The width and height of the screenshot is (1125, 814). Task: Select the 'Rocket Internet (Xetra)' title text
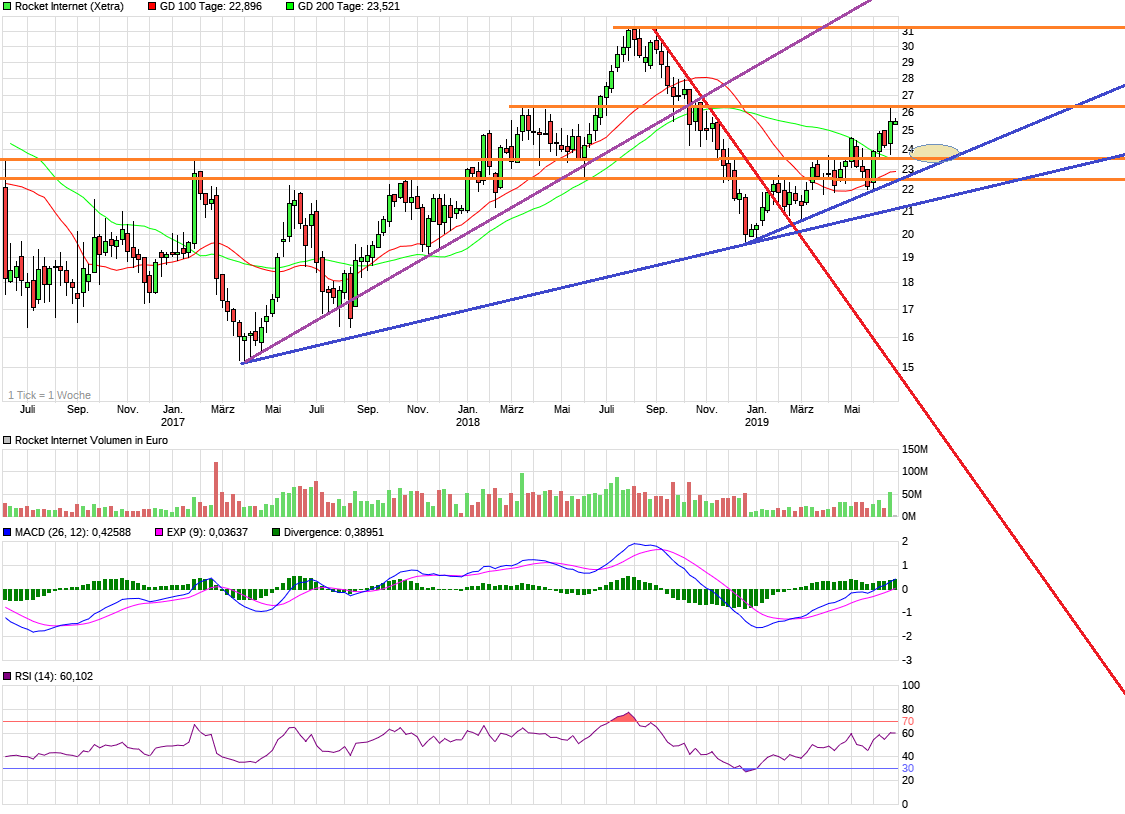[69, 6]
